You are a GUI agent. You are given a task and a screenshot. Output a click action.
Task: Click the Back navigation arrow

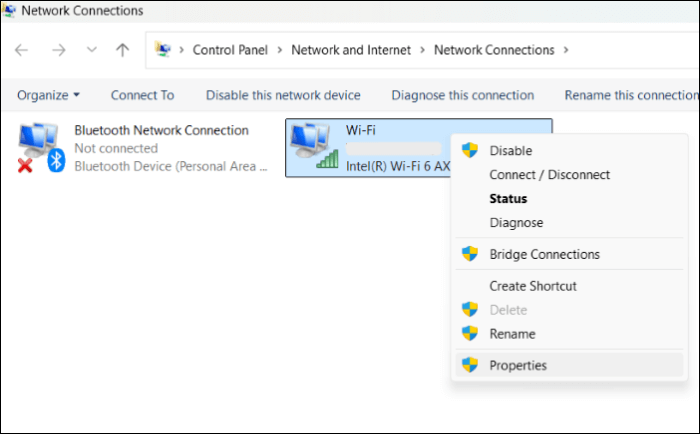tap(22, 50)
